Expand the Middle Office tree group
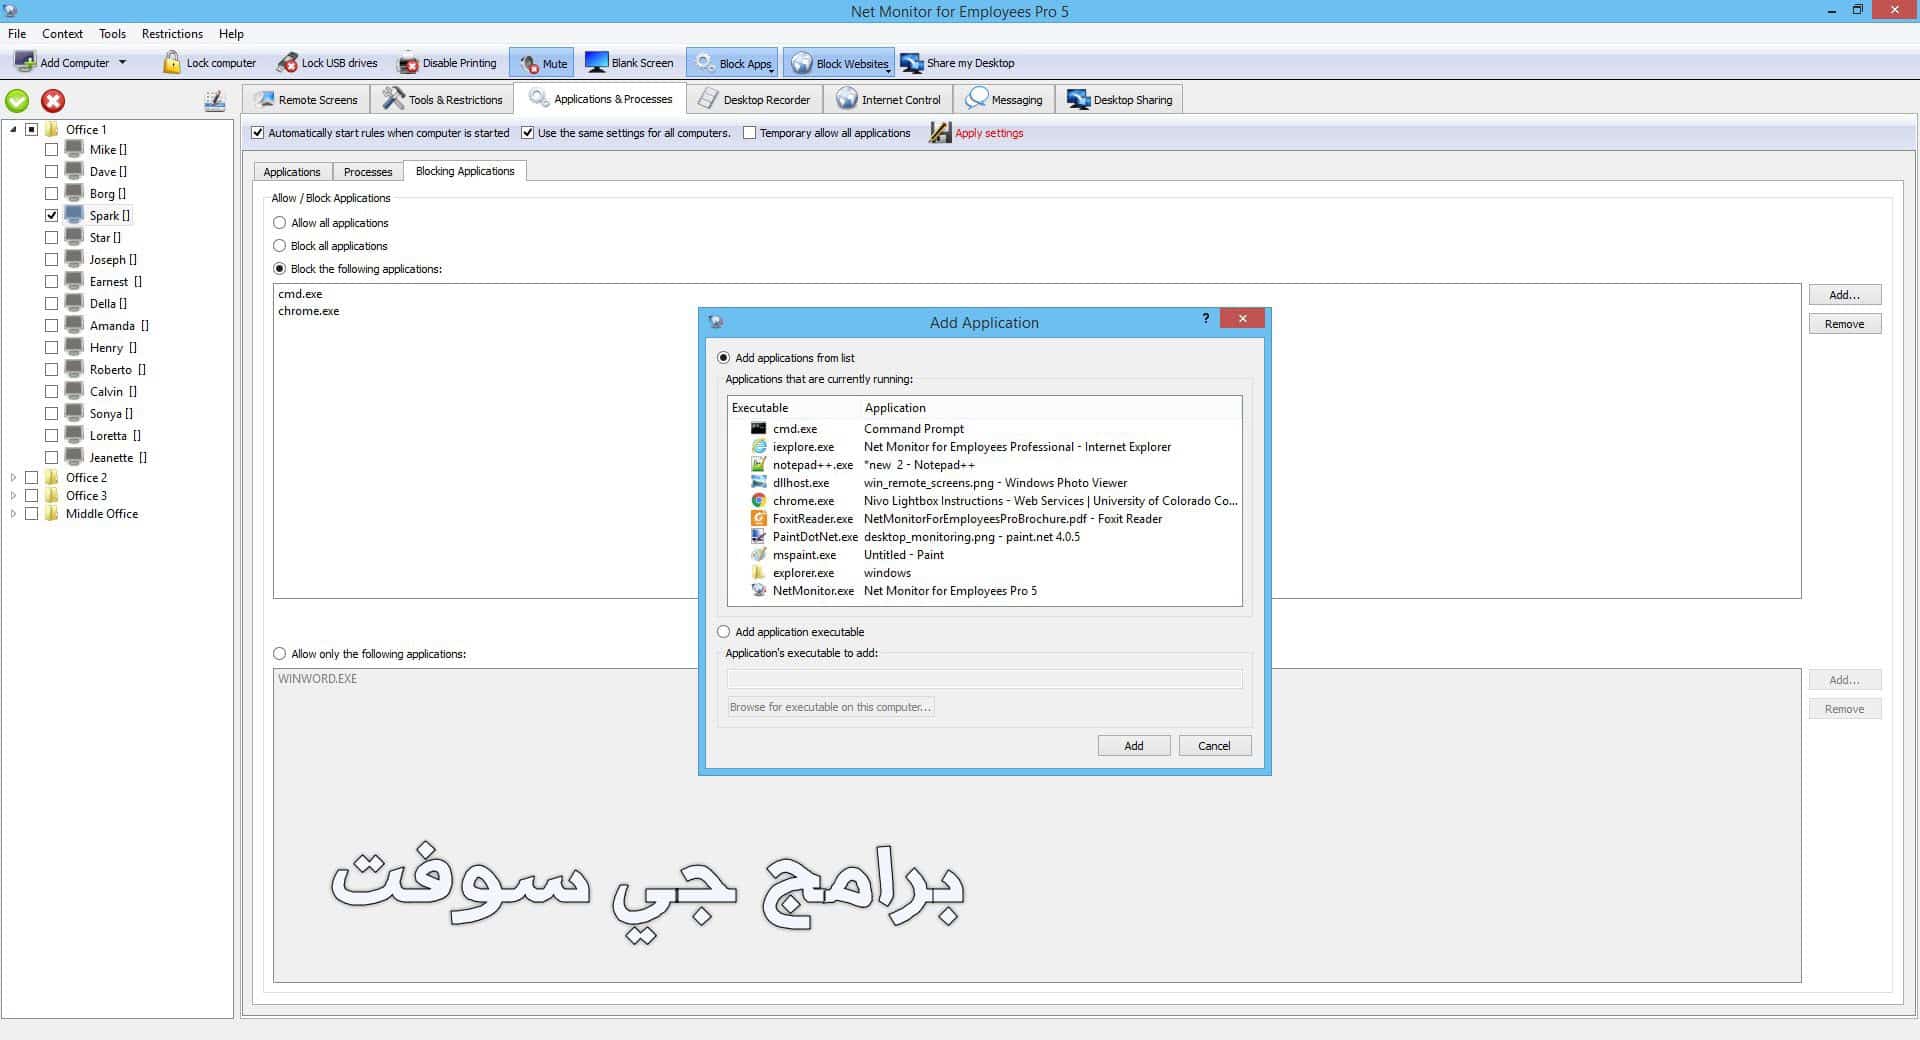 click(13, 513)
